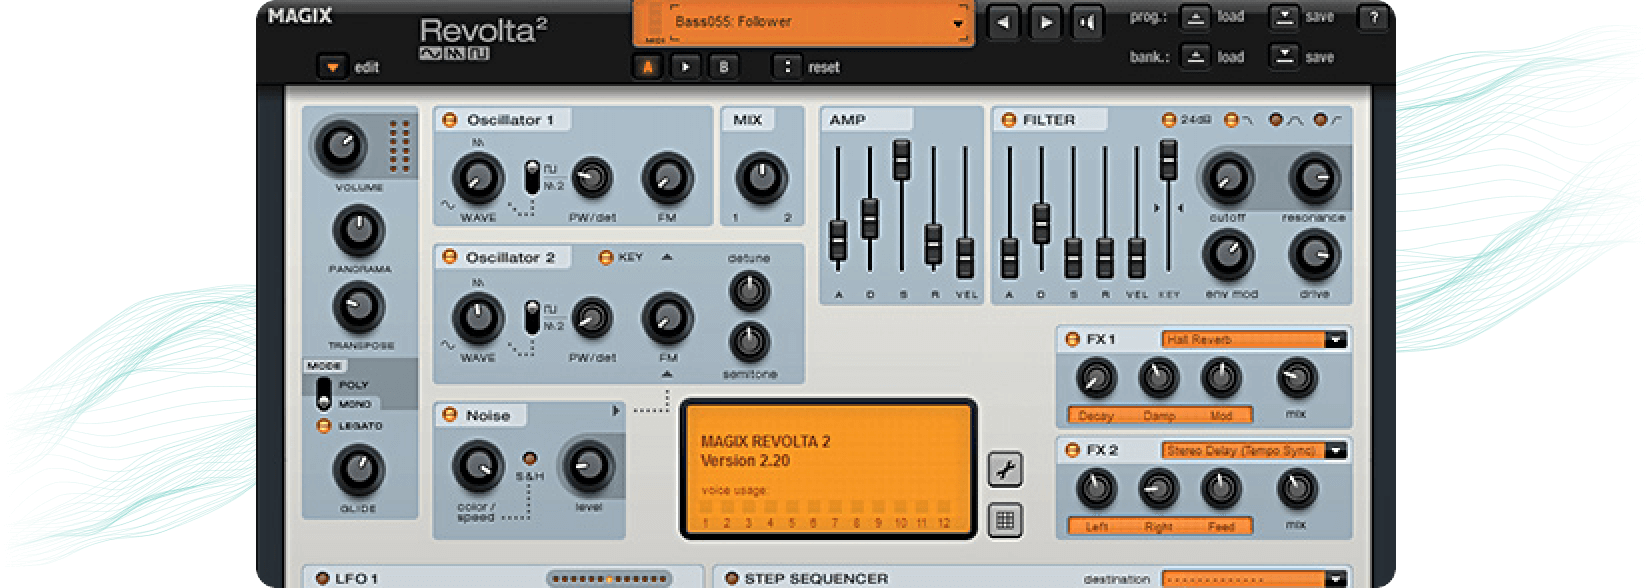
Task: Toggle STEP SEQUENCER power
Action: (732, 578)
